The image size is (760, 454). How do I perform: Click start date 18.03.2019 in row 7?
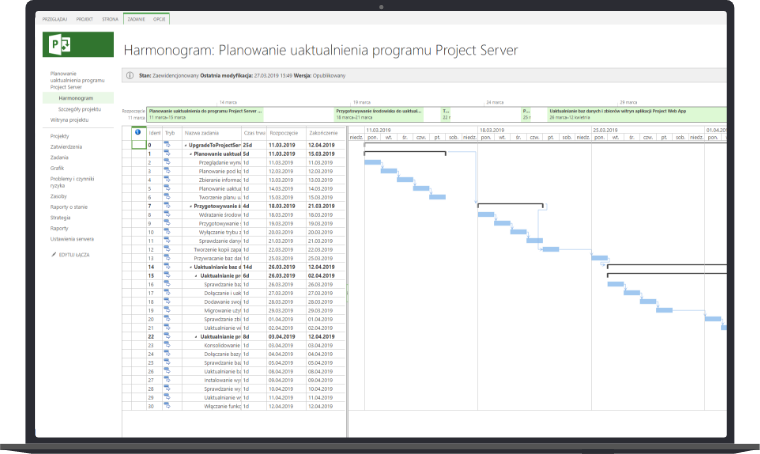point(282,206)
